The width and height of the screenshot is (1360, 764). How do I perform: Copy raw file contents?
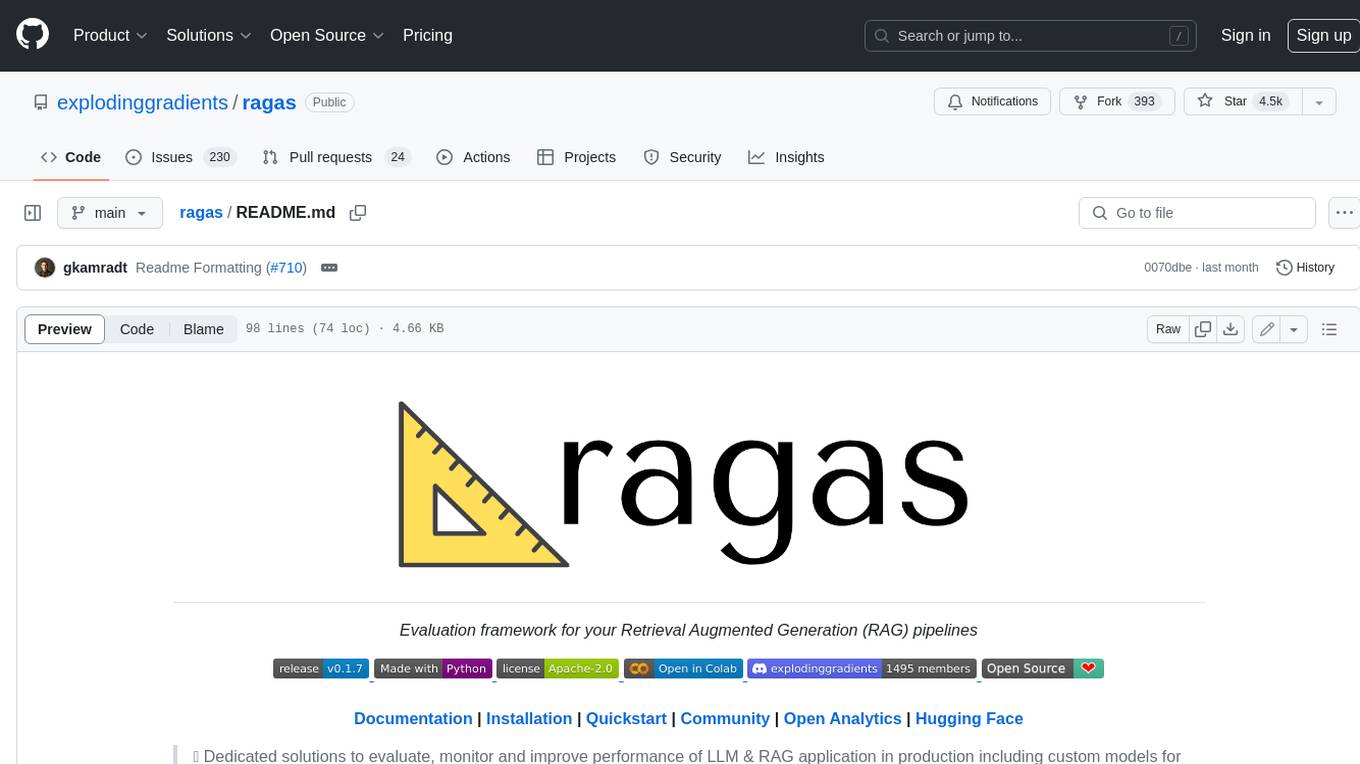pyautogui.click(x=1203, y=329)
